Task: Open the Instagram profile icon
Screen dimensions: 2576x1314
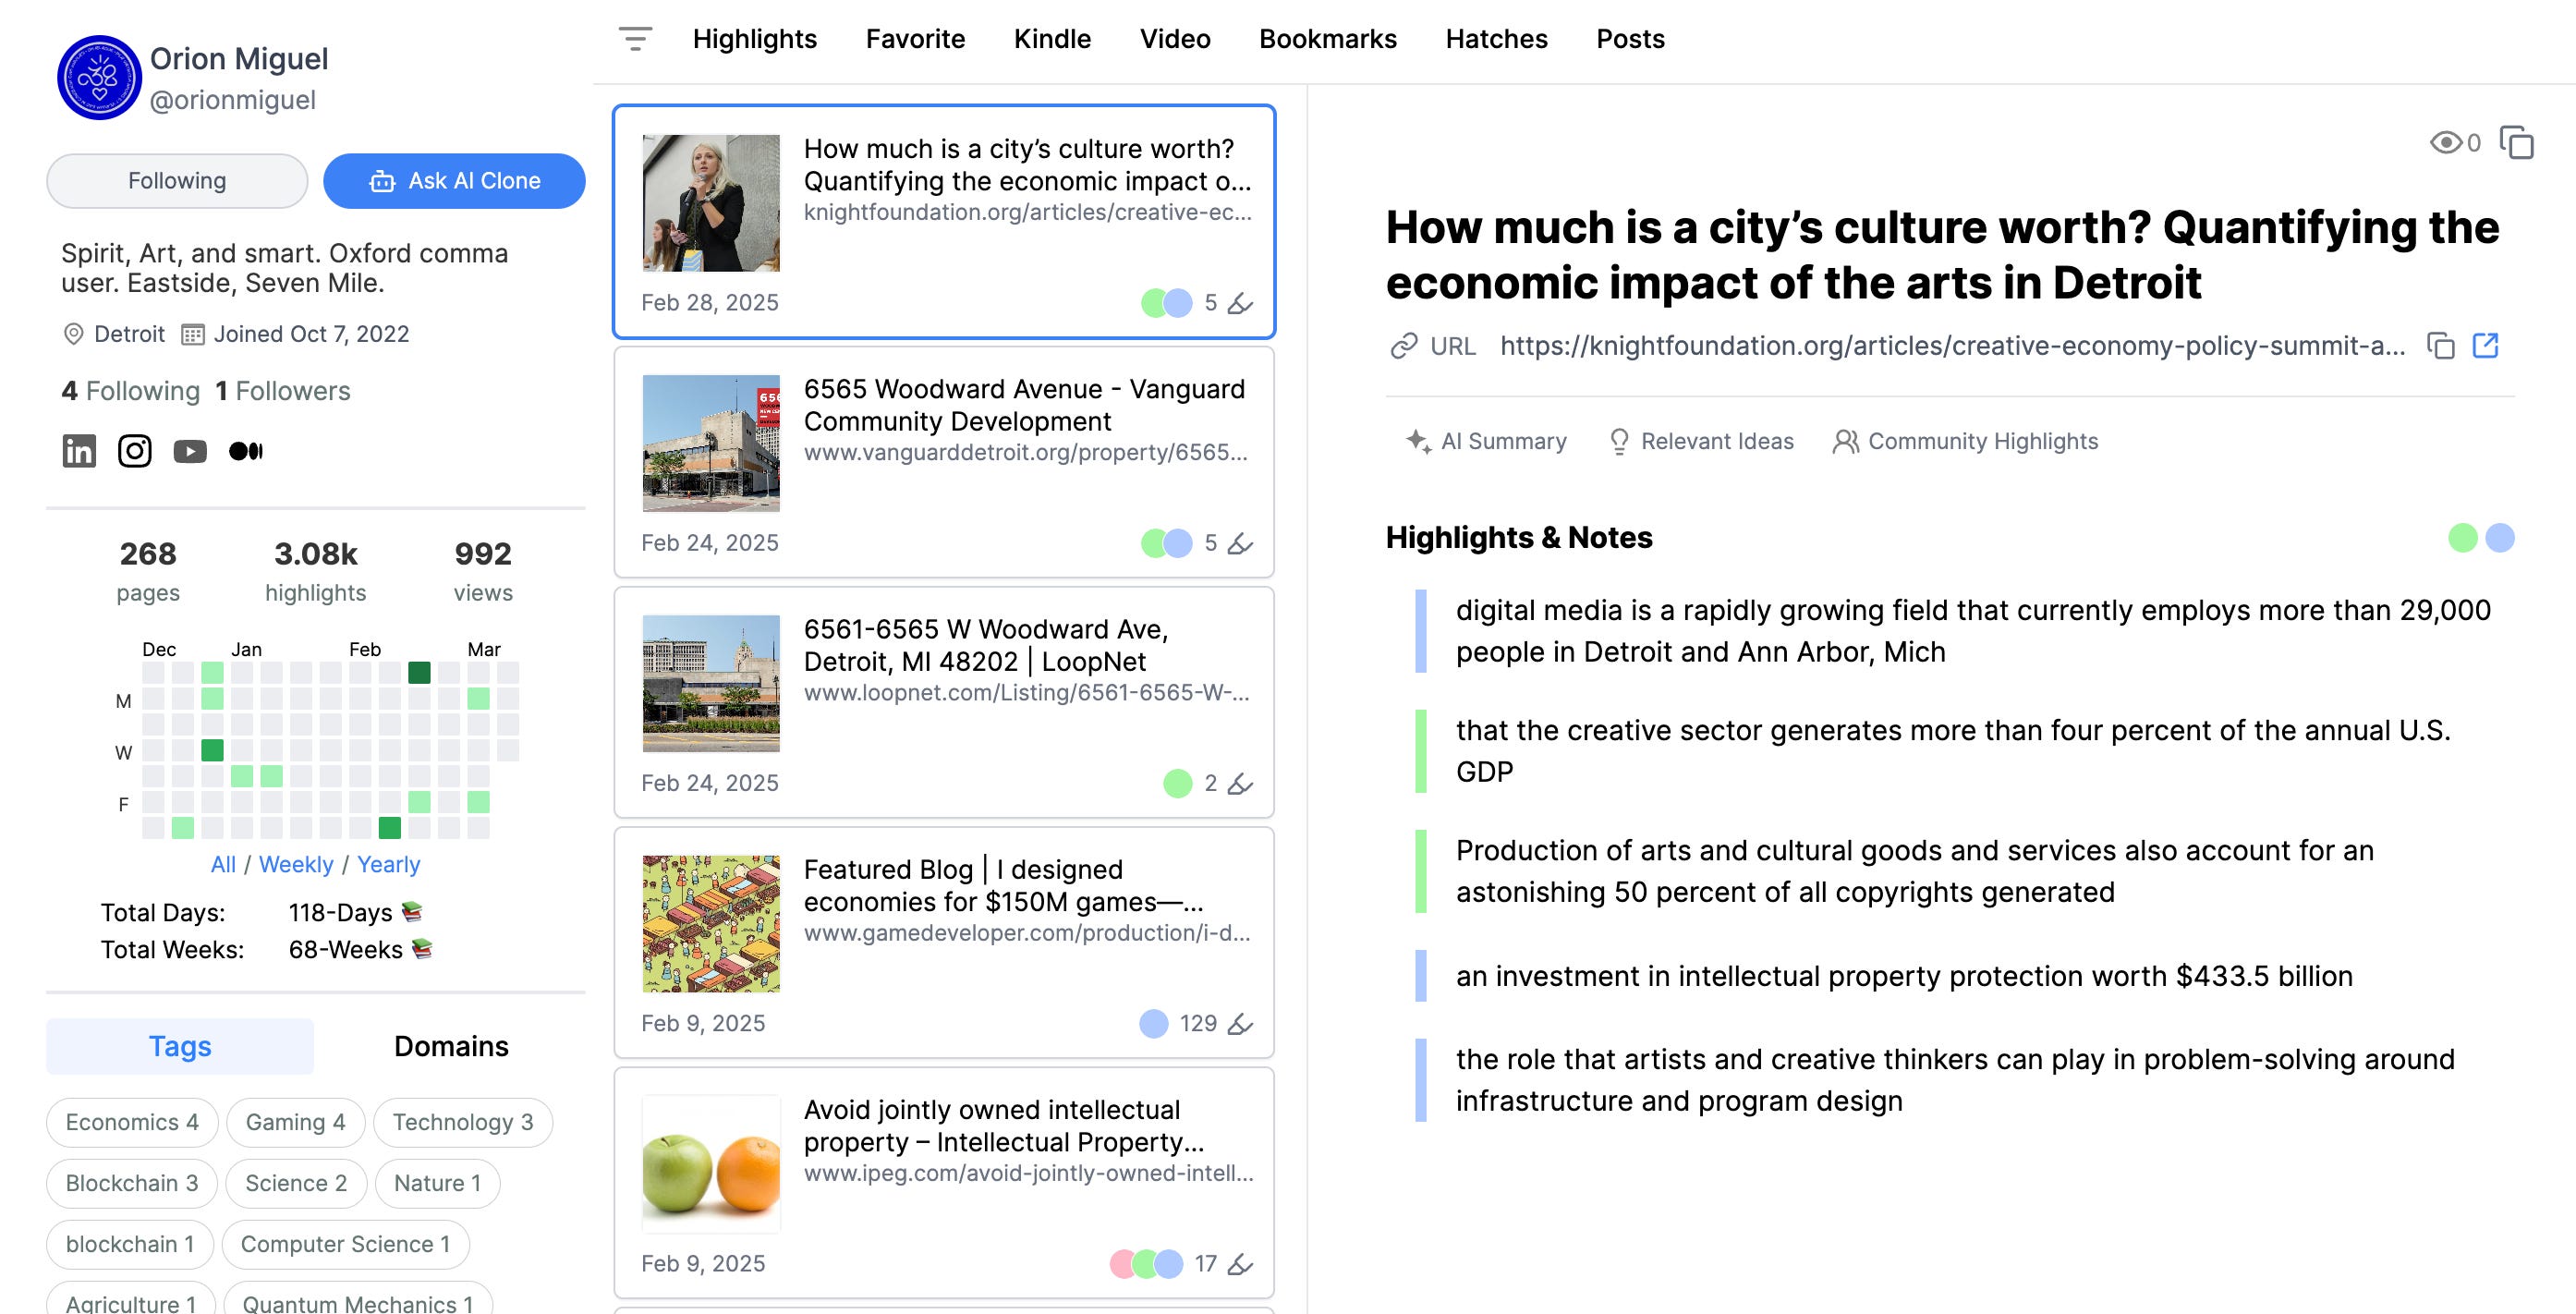Action: tap(135, 451)
